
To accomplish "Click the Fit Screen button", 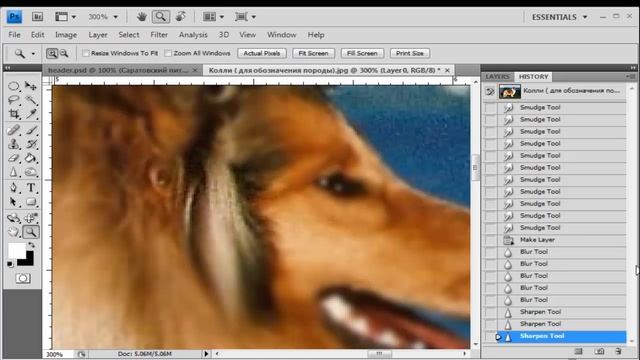I will point(313,53).
